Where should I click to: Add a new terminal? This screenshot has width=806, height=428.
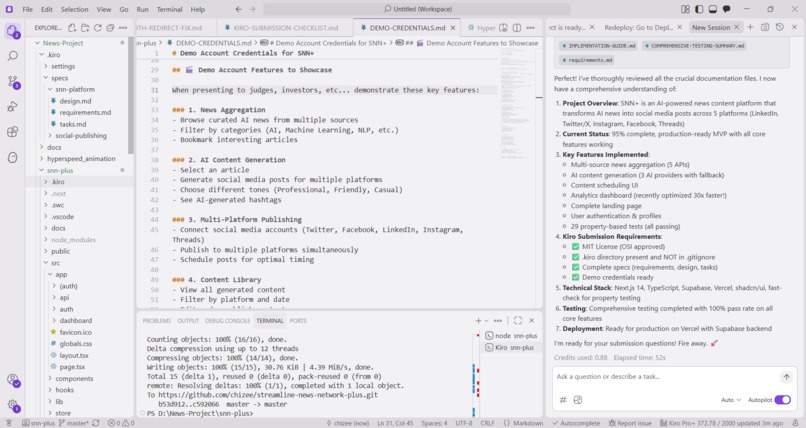[x=478, y=321]
